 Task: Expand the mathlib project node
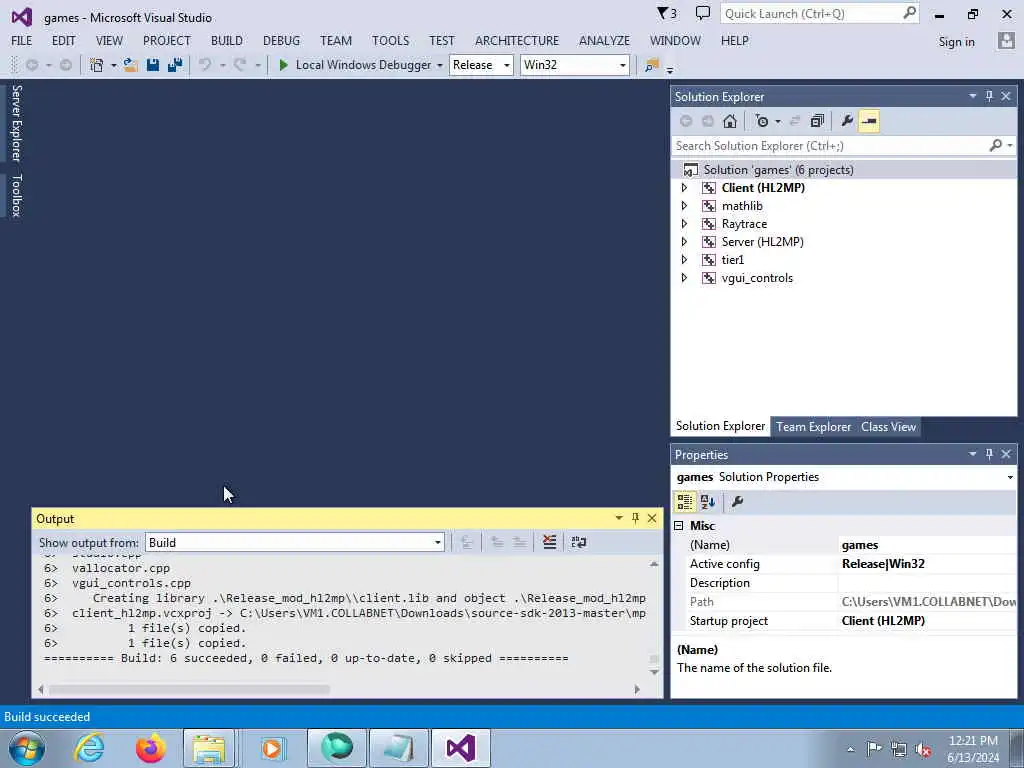click(x=684, y=206)
